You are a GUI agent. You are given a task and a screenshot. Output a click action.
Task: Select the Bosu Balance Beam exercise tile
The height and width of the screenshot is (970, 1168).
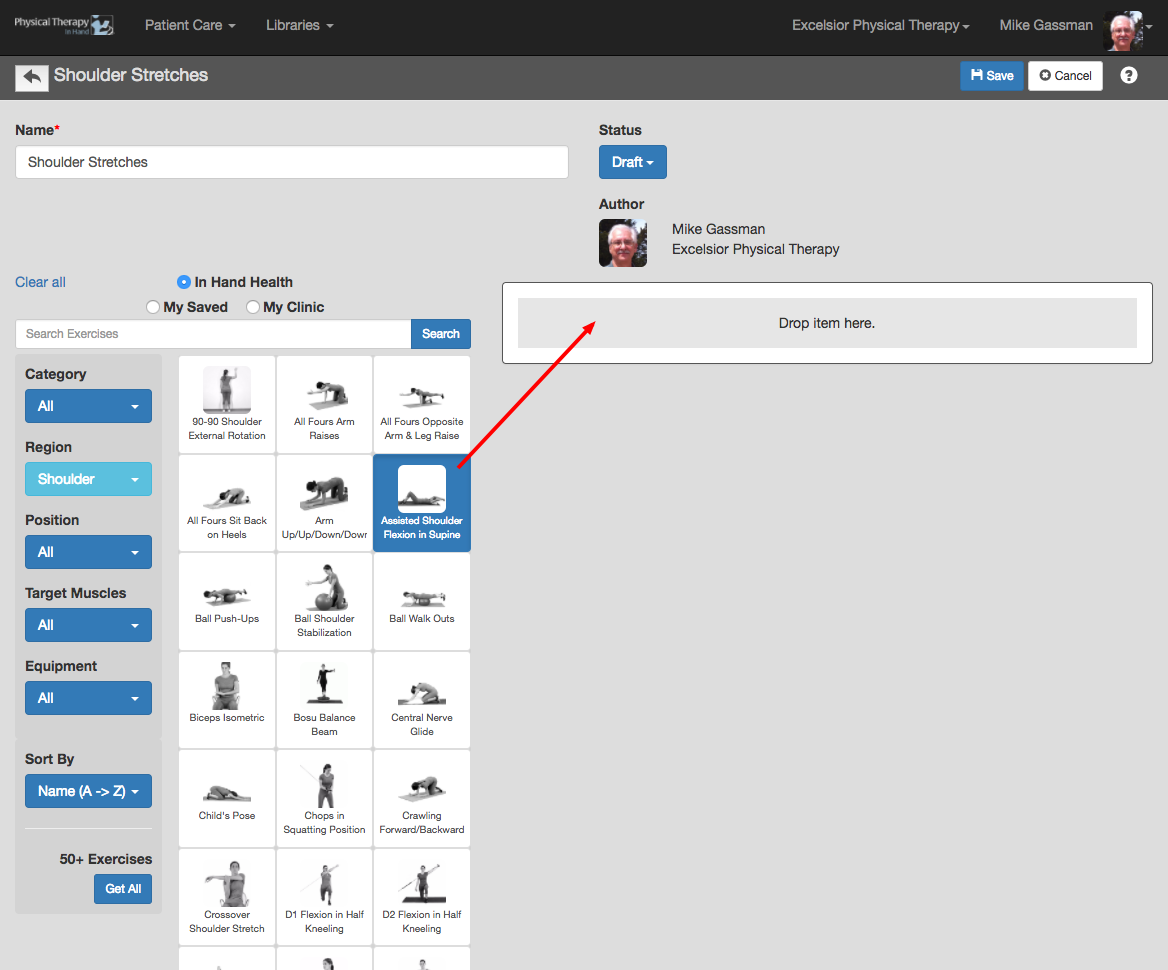tap(323, 699)
